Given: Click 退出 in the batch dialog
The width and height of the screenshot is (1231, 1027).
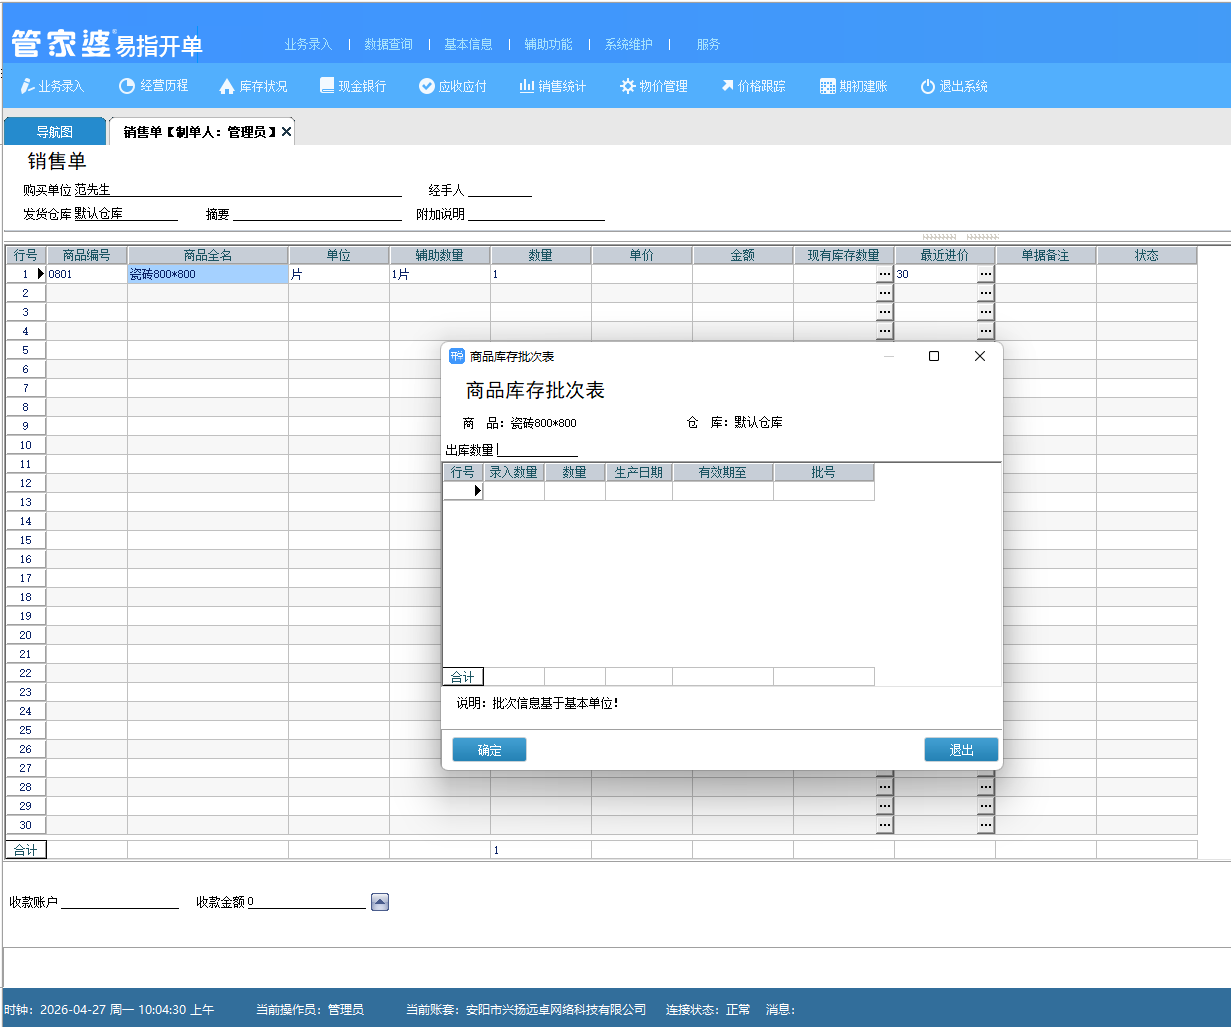Looking at the screenshot, I should coord(961,750).
